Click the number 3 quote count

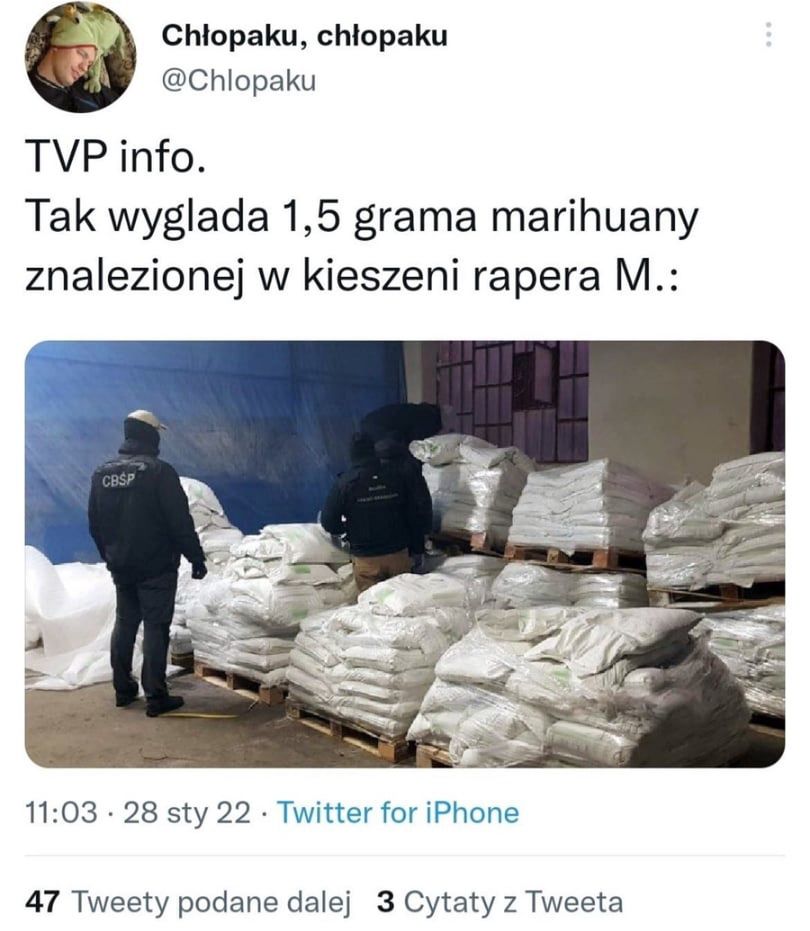[x=386, y=902]
